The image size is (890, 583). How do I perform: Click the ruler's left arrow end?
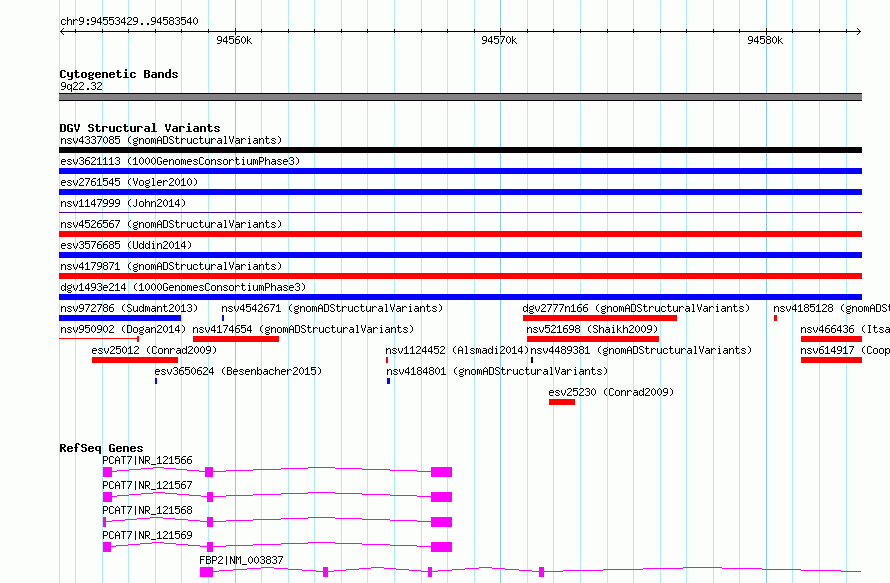tap(62, 31)
